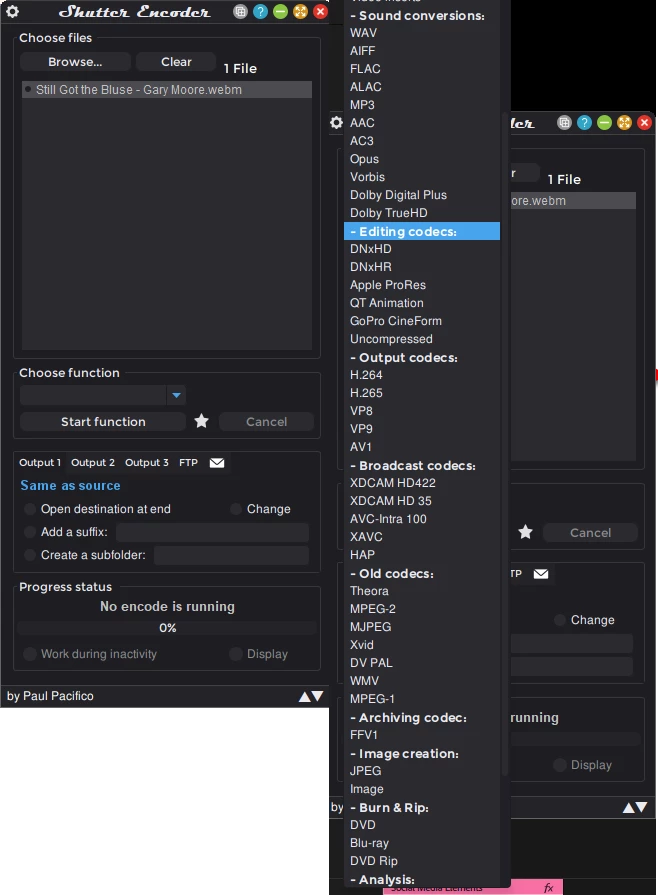
Task: Select GoPro CineForm entry
Action: (396, 321)
